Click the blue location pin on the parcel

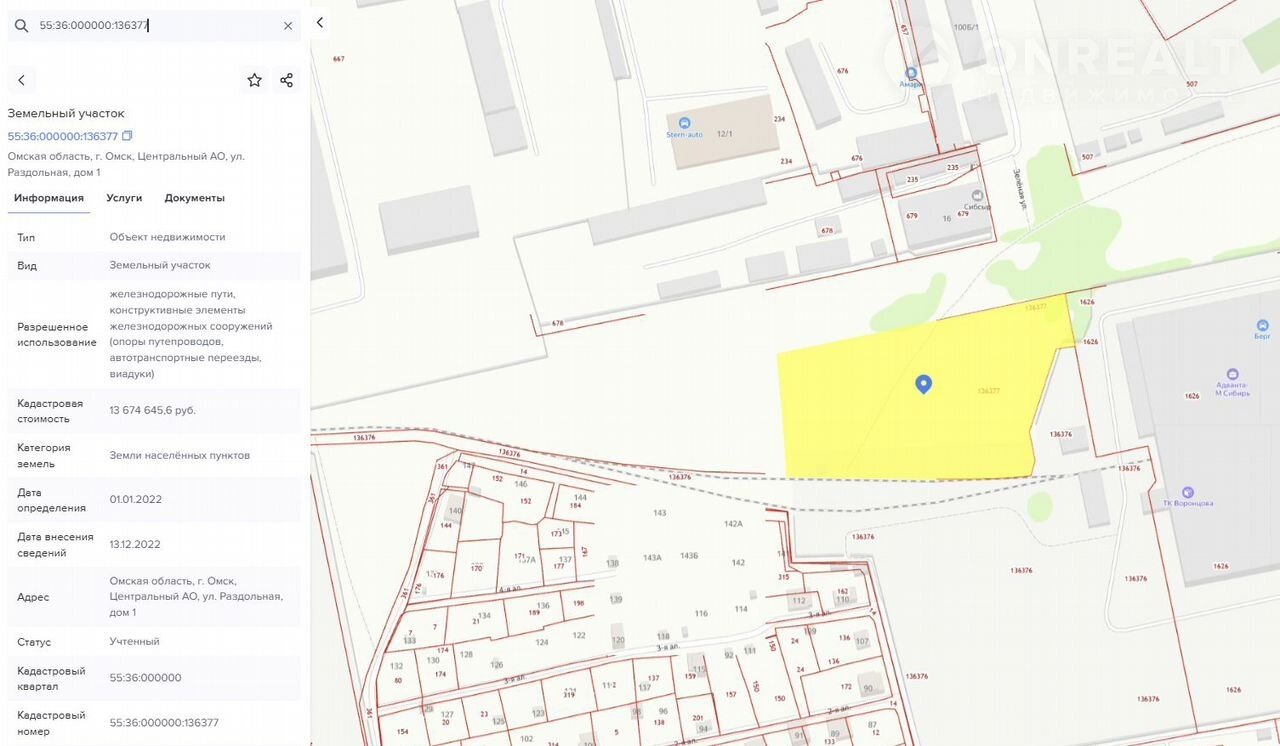click(x=923, y=384)
